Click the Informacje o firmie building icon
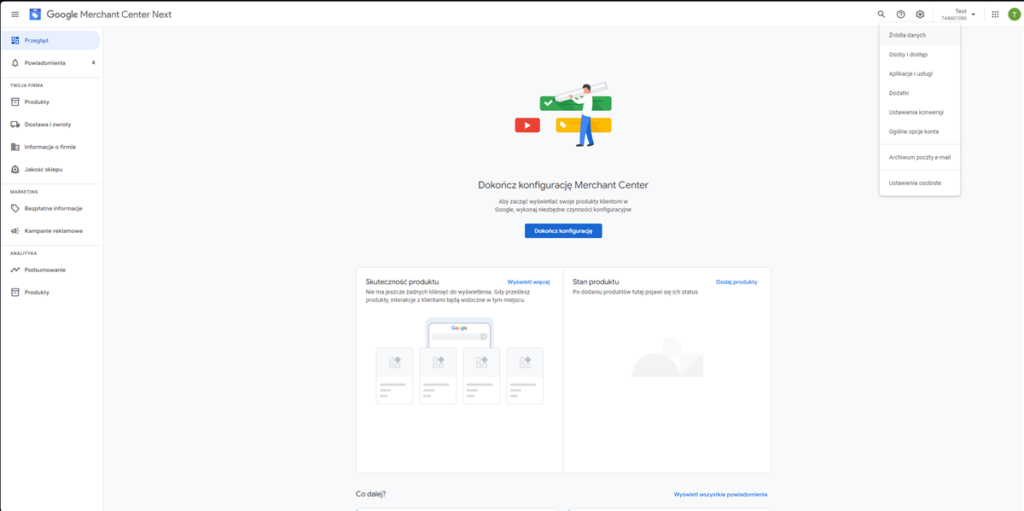 tap(15, 147)
